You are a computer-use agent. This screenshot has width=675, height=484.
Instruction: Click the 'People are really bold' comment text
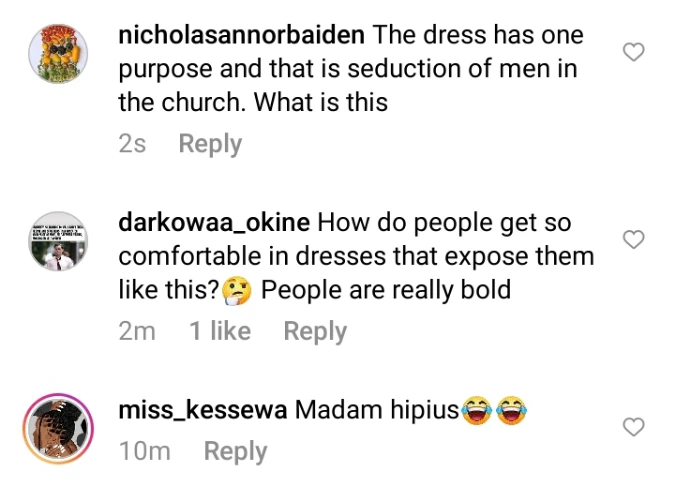pos(386,291)
